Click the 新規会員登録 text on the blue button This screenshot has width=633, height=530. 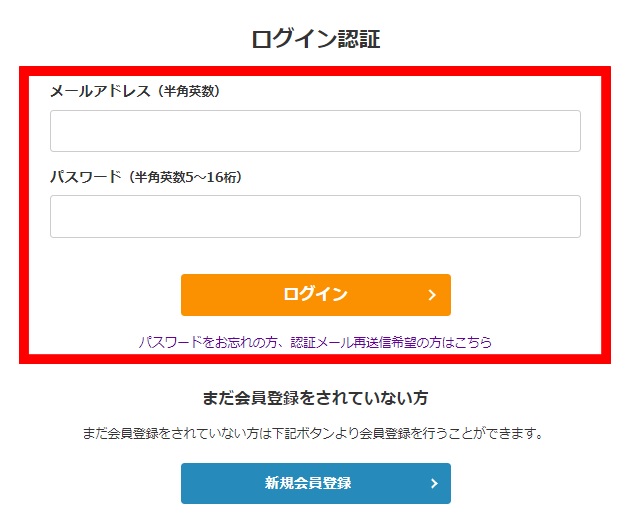pos(308,484)
